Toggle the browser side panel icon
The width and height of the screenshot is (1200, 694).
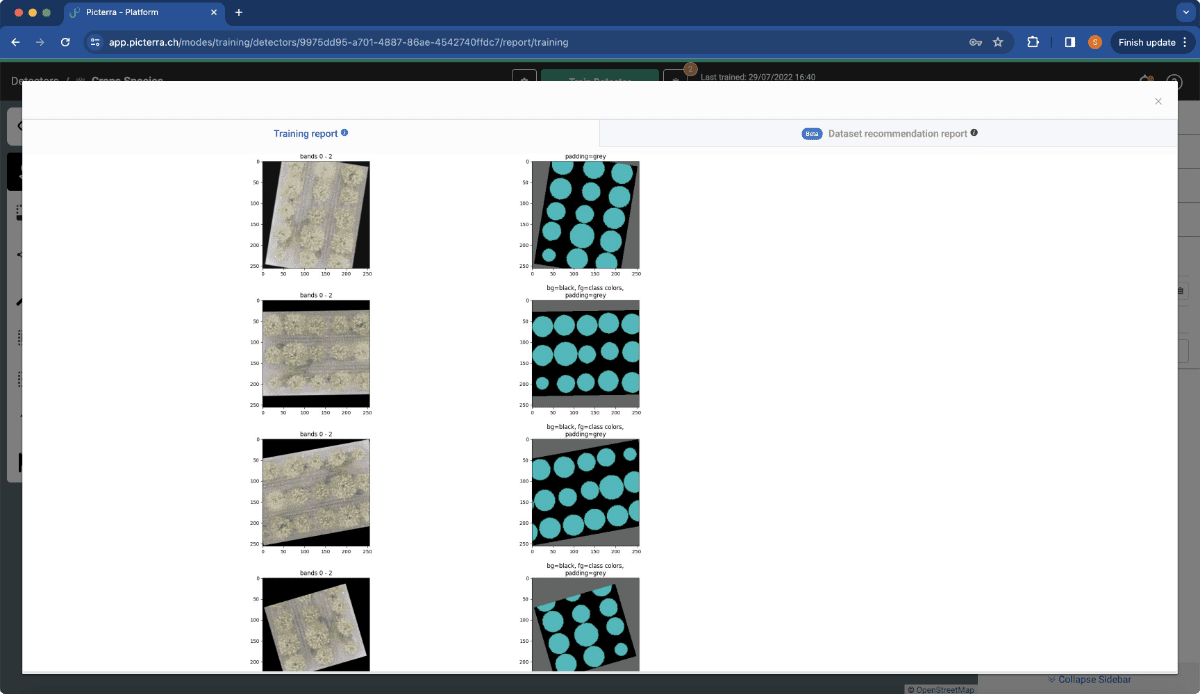(x=1070, y=43)
